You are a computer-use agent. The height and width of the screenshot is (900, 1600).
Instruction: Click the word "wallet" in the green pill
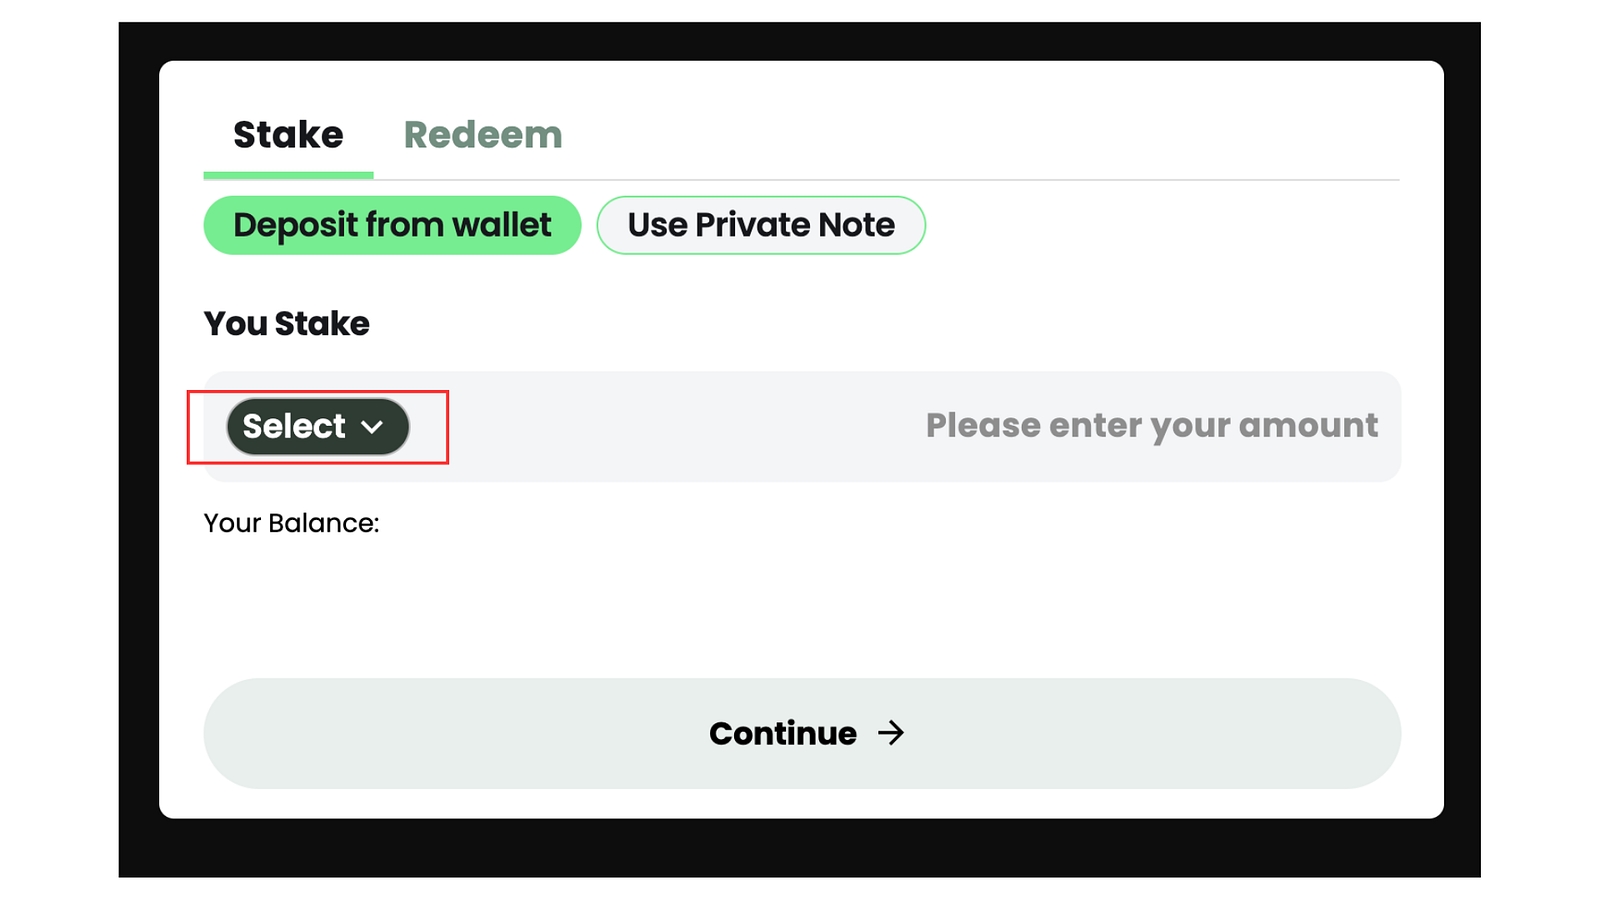tap(501, 225)
